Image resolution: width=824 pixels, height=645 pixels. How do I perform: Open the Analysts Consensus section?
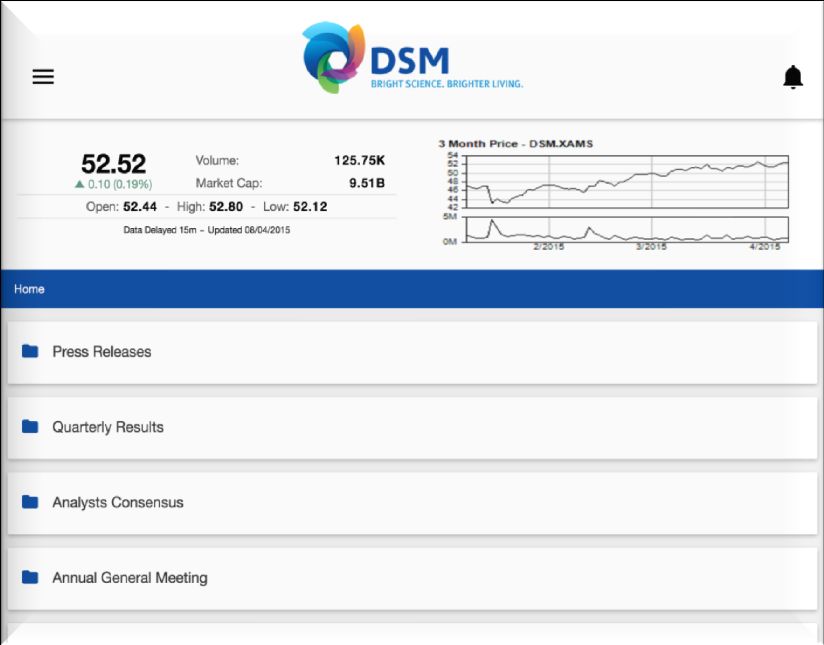tap(412, 503)
